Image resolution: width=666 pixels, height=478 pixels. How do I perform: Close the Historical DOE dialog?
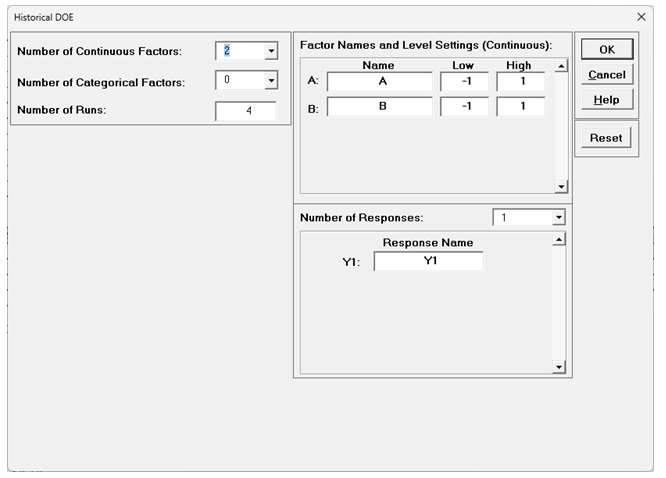point(641,17)
